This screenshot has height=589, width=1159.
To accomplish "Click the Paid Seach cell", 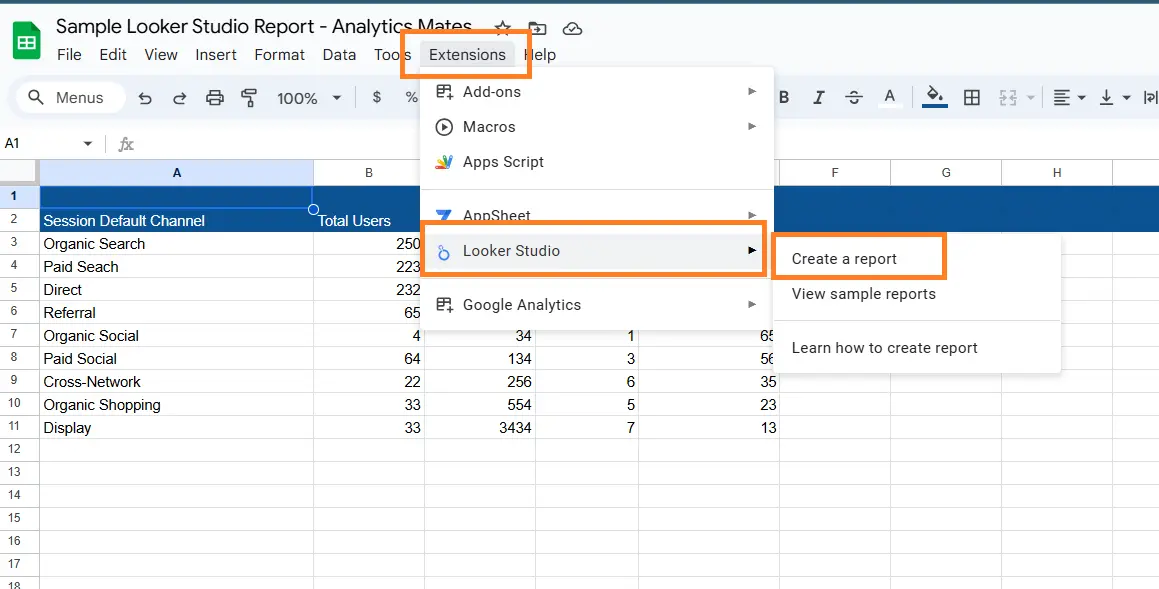I will click(x=177, y=267).
